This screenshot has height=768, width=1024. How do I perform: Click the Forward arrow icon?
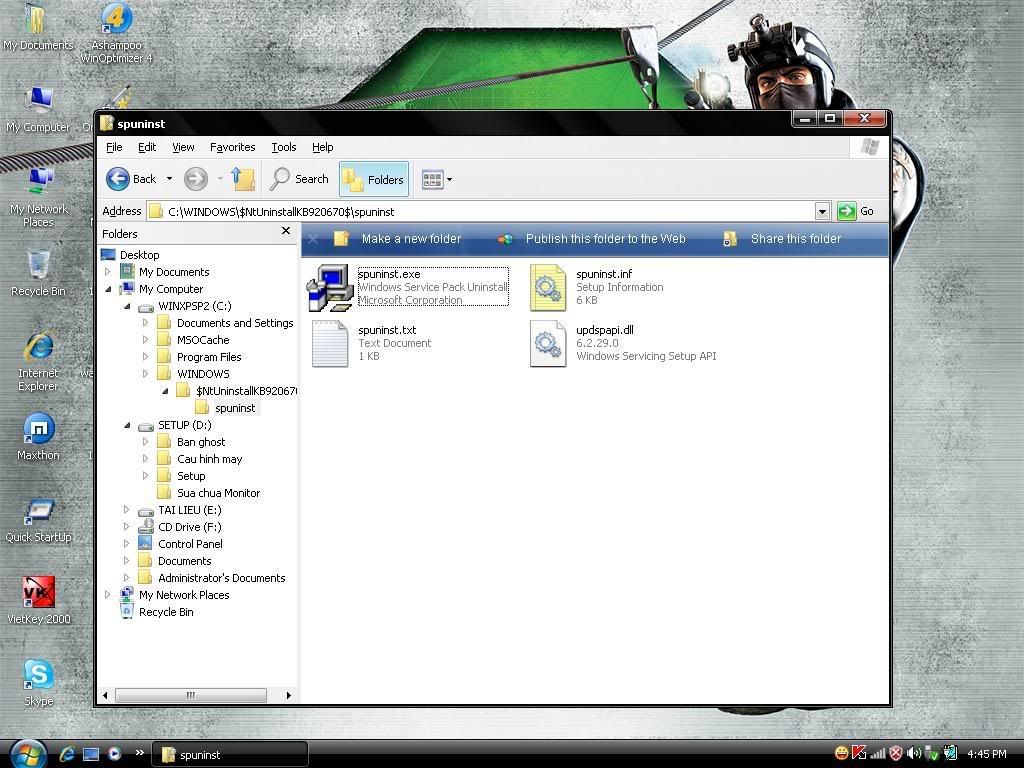(195, 179)
